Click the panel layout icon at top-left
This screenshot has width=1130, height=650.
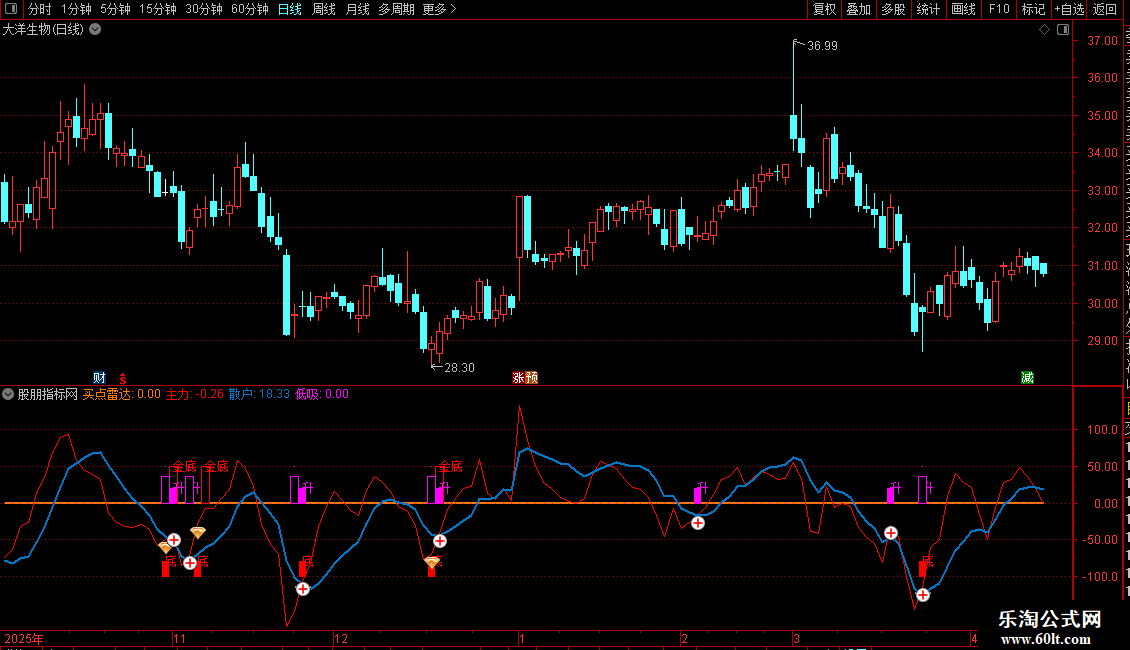(12, 9)
